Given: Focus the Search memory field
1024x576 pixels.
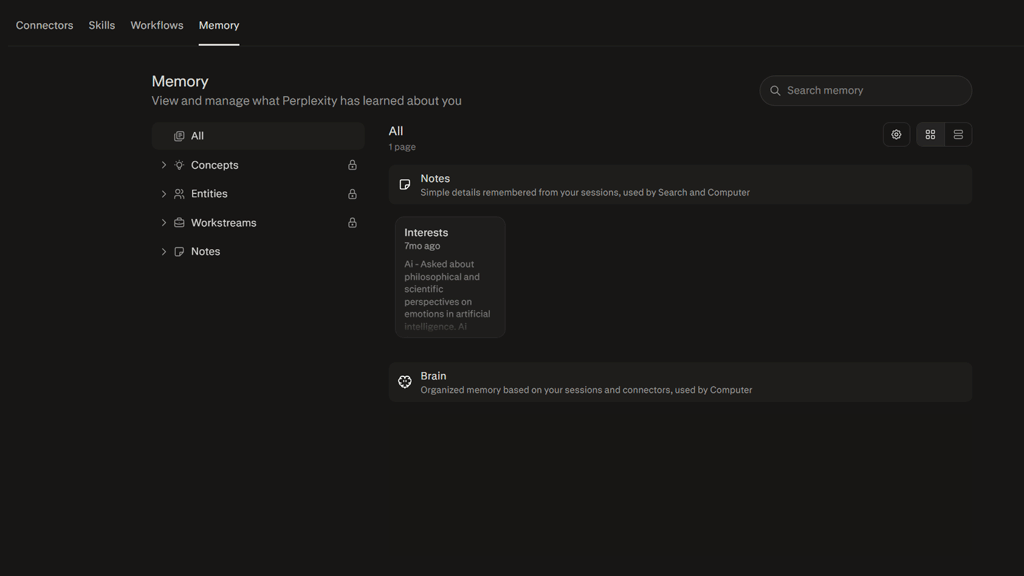Looking at the screenshot, I should coord(865,91).
